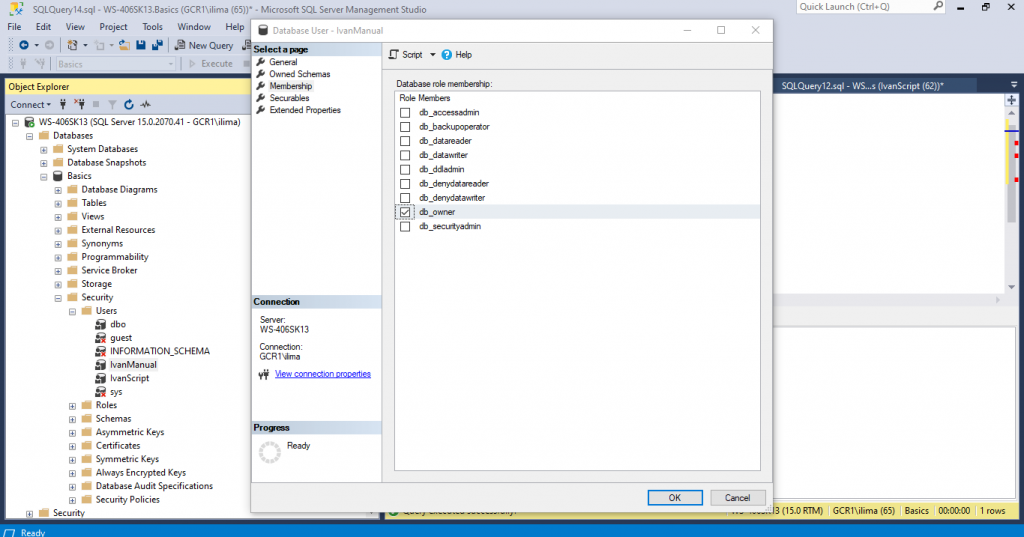Open the Securables page
Screen dimensions: 1024x537
coord(289,98)
